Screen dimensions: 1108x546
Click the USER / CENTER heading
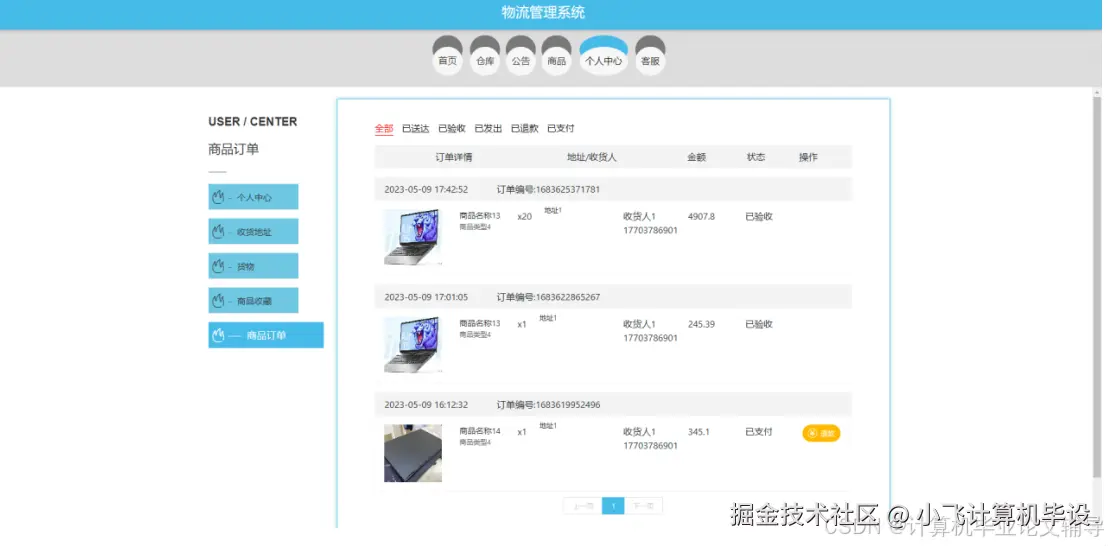coord(252,121)
